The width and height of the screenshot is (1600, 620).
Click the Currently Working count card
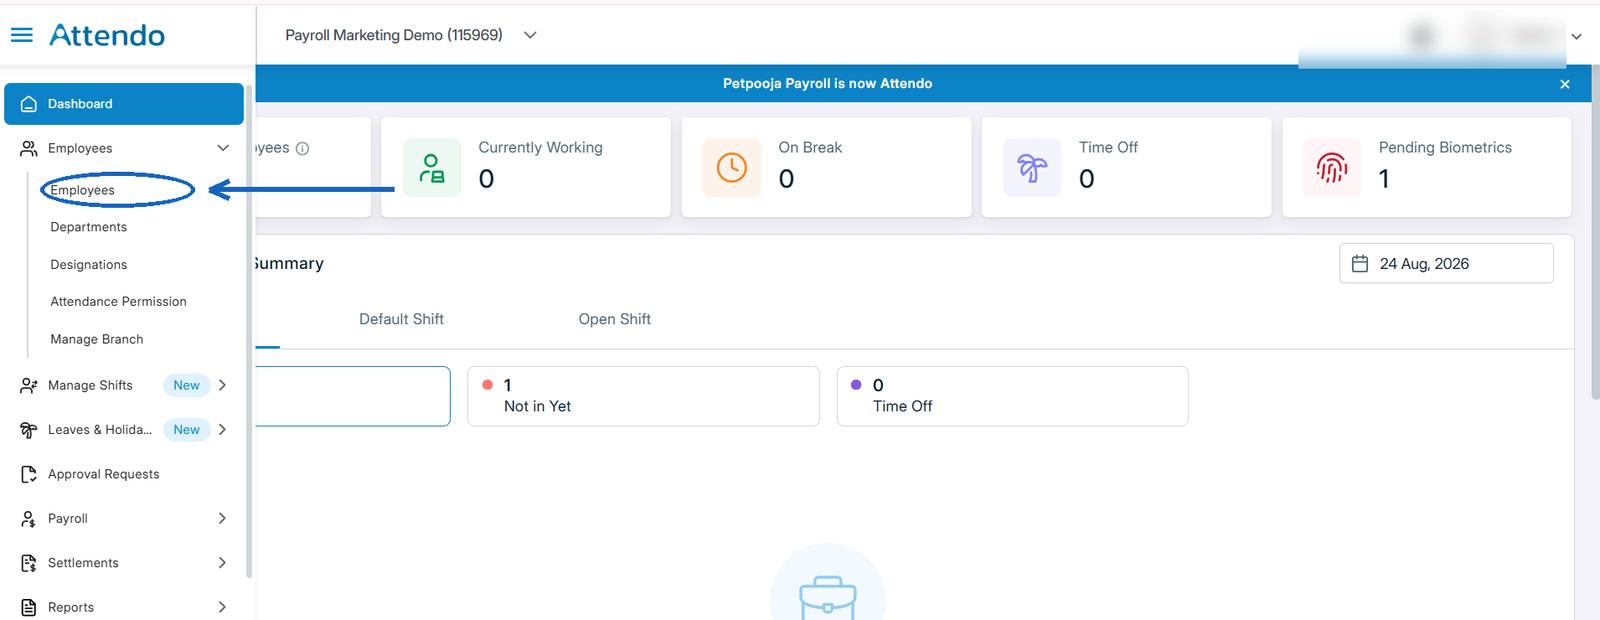coord(526,167)
